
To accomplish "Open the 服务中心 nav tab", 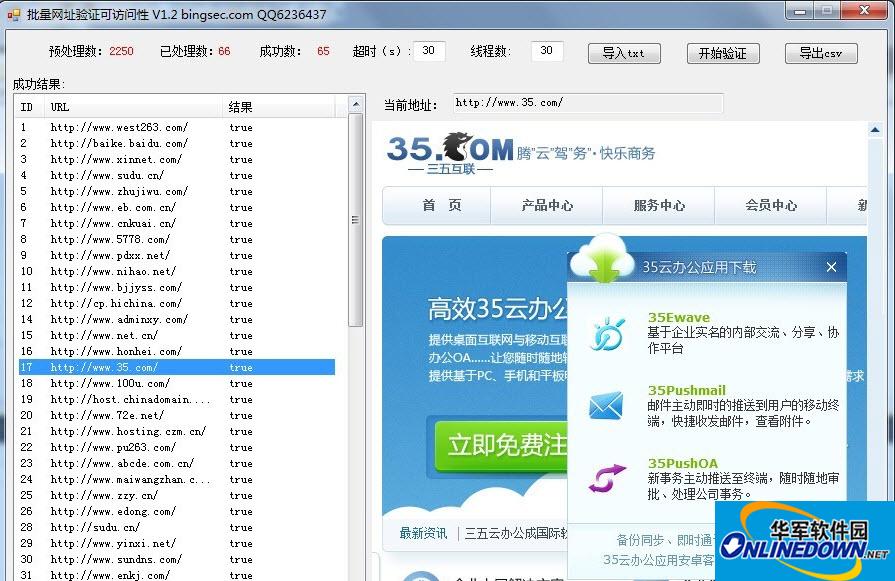I will pyautogui.click(x=659, y=205).
